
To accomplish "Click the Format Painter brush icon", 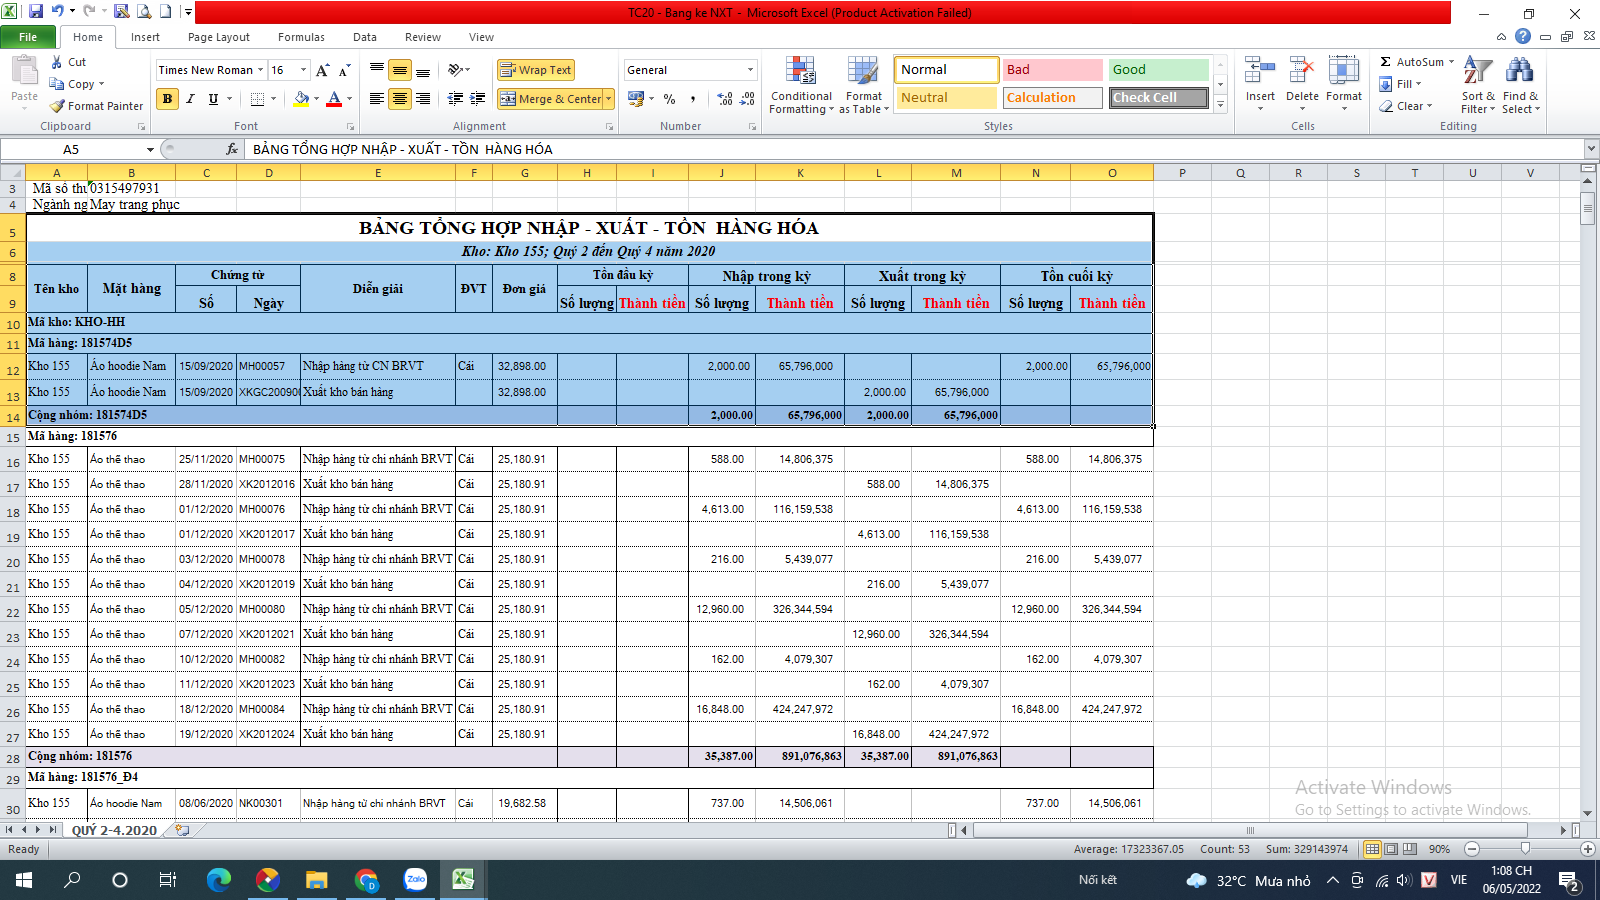I will pyautogui.click(x=58, y=106).
